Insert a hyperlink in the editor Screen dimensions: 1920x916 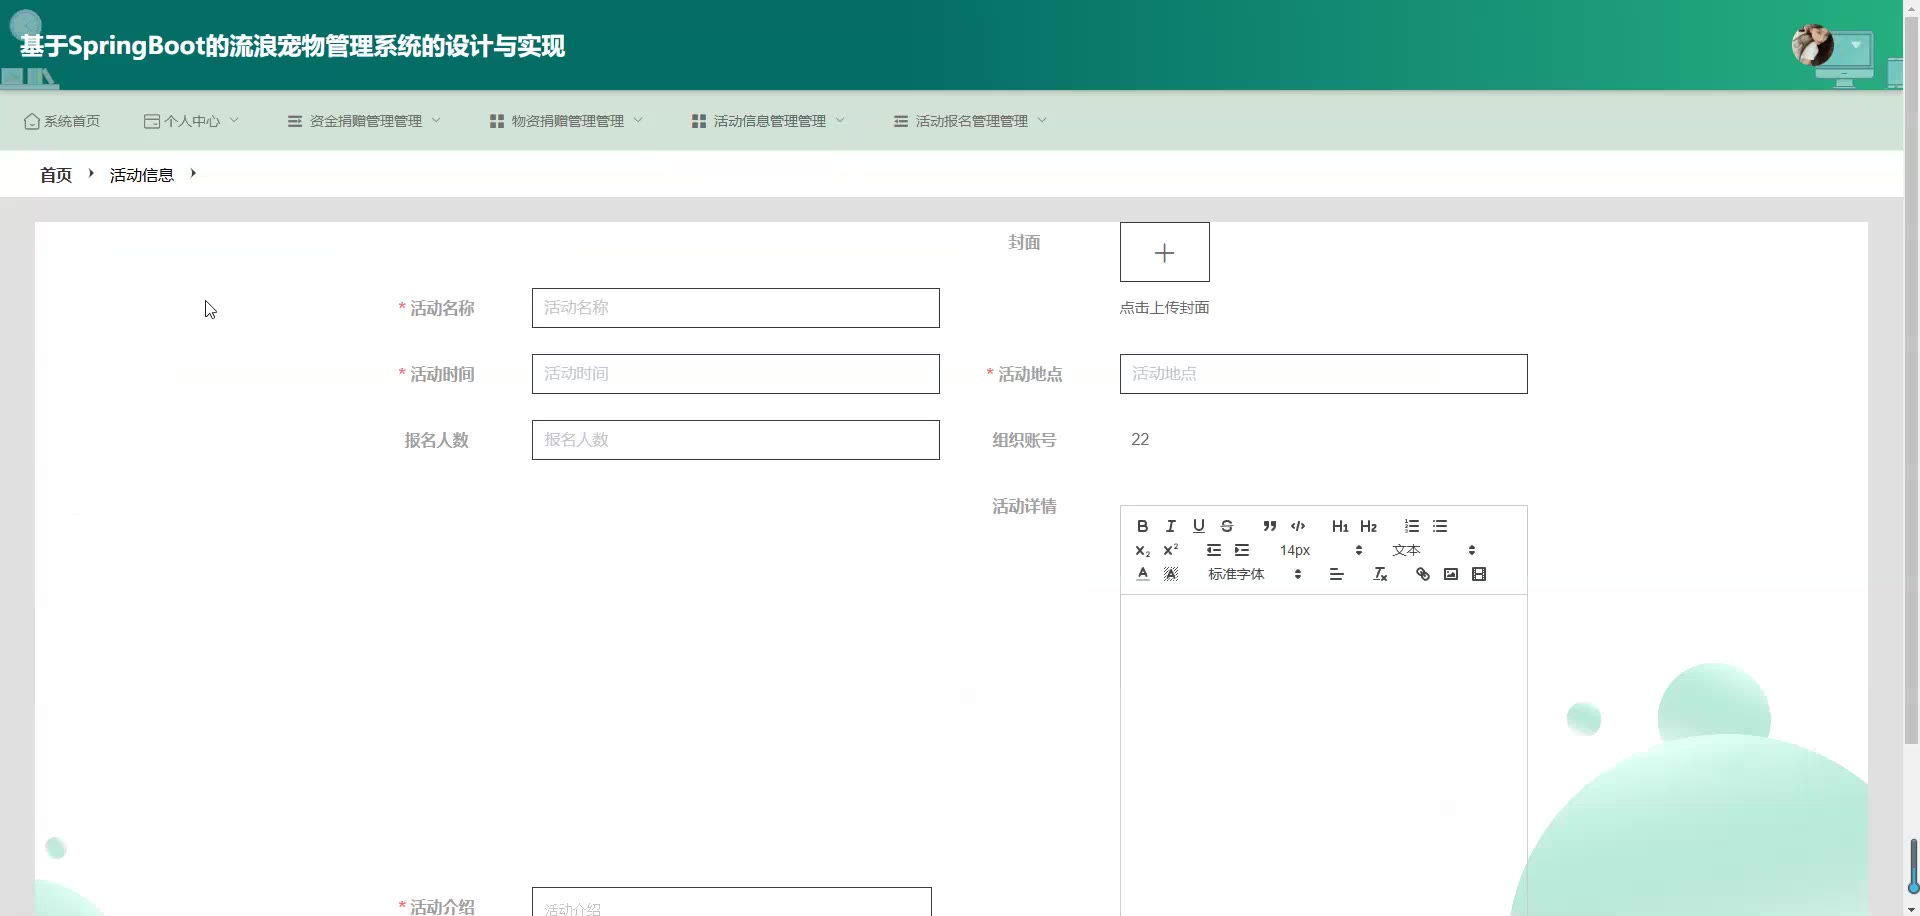[1422, 574]
